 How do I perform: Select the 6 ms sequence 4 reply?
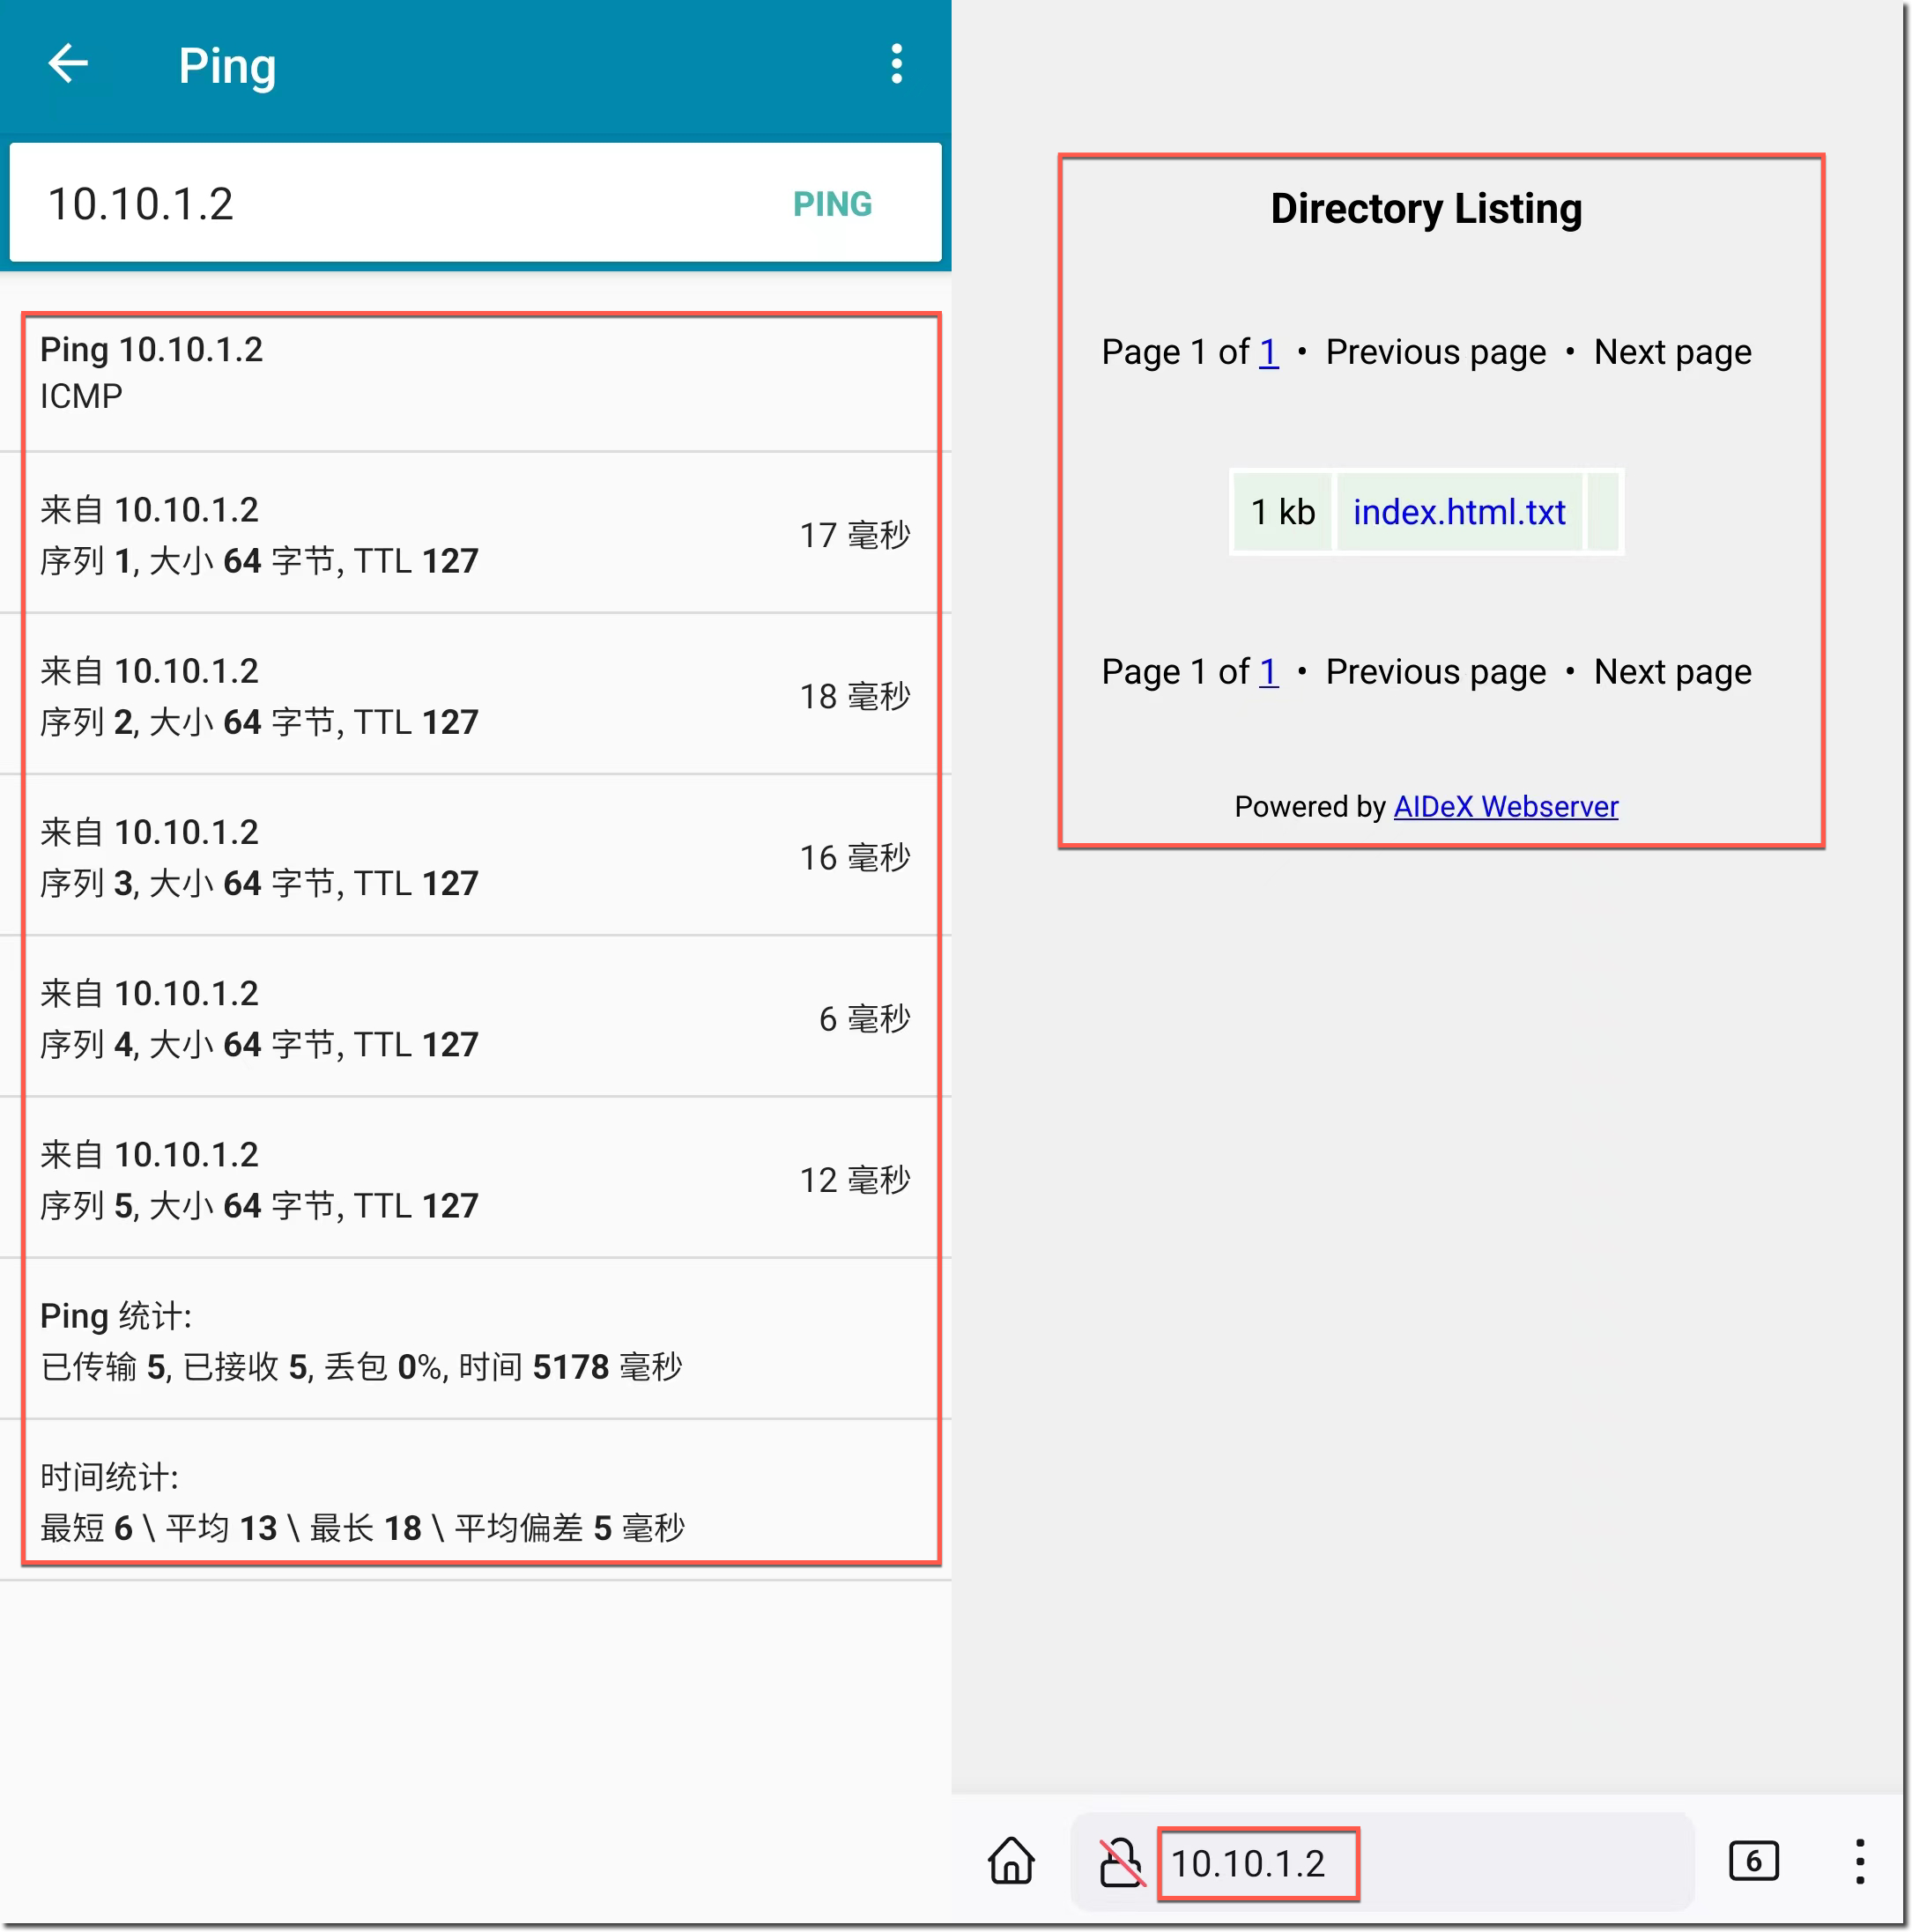point(475,1018)
